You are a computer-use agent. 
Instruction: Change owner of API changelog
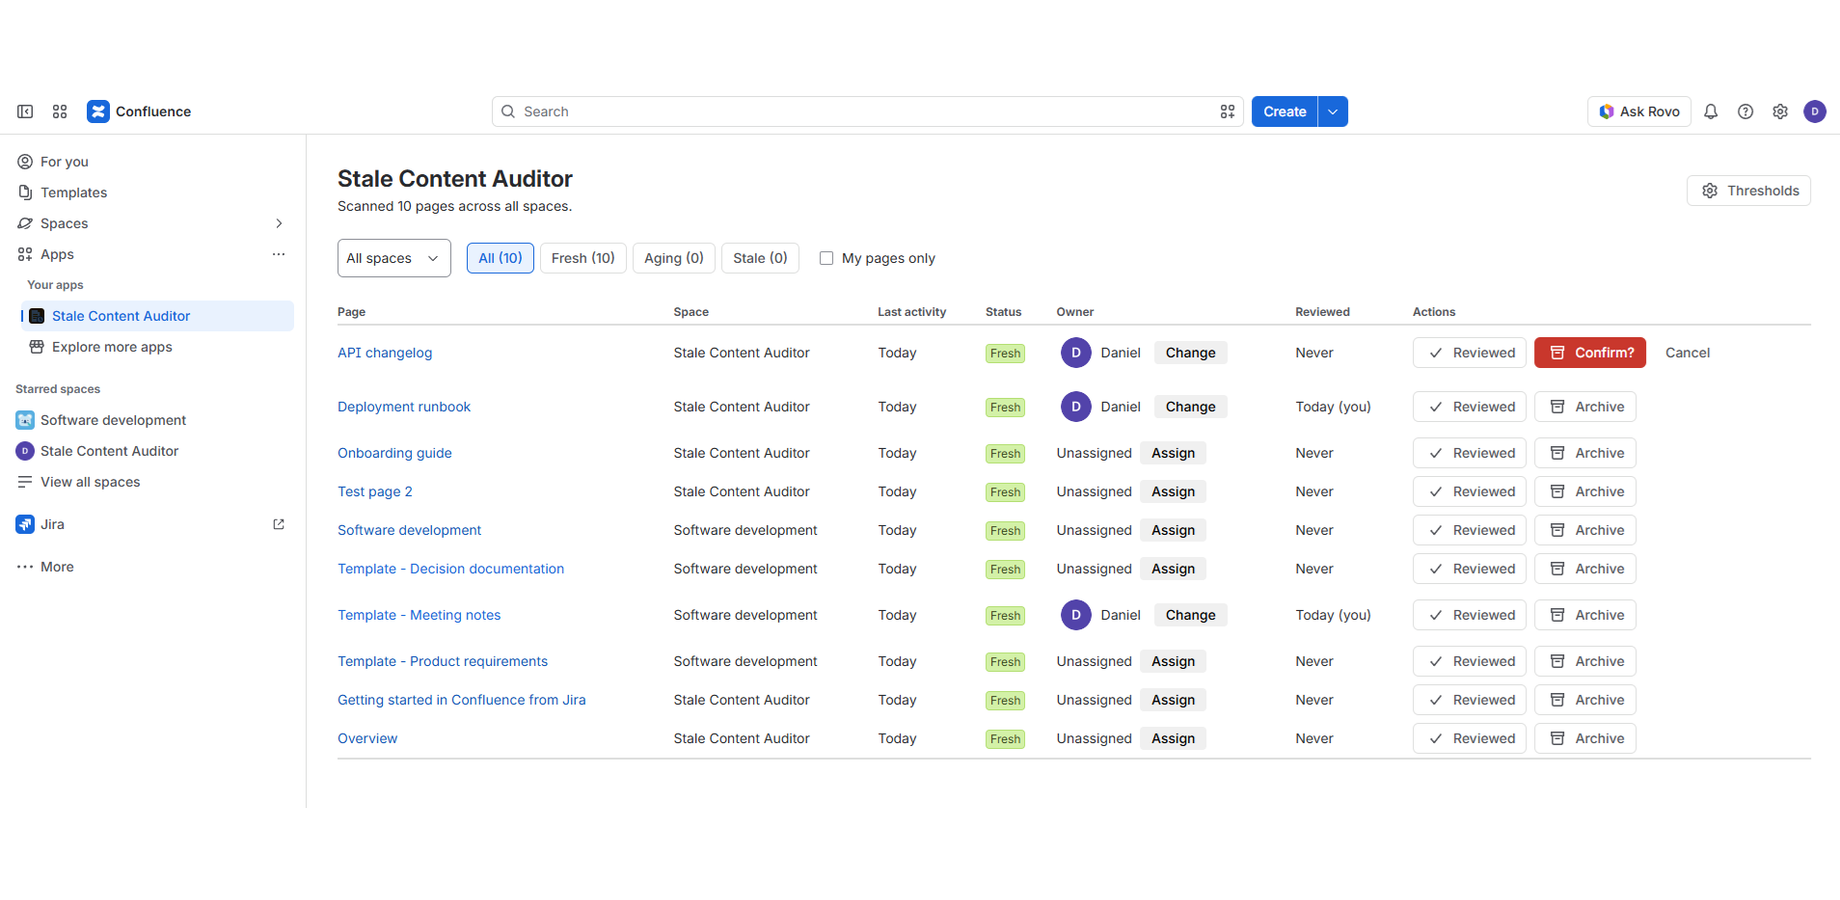[x=1190, y=353]
